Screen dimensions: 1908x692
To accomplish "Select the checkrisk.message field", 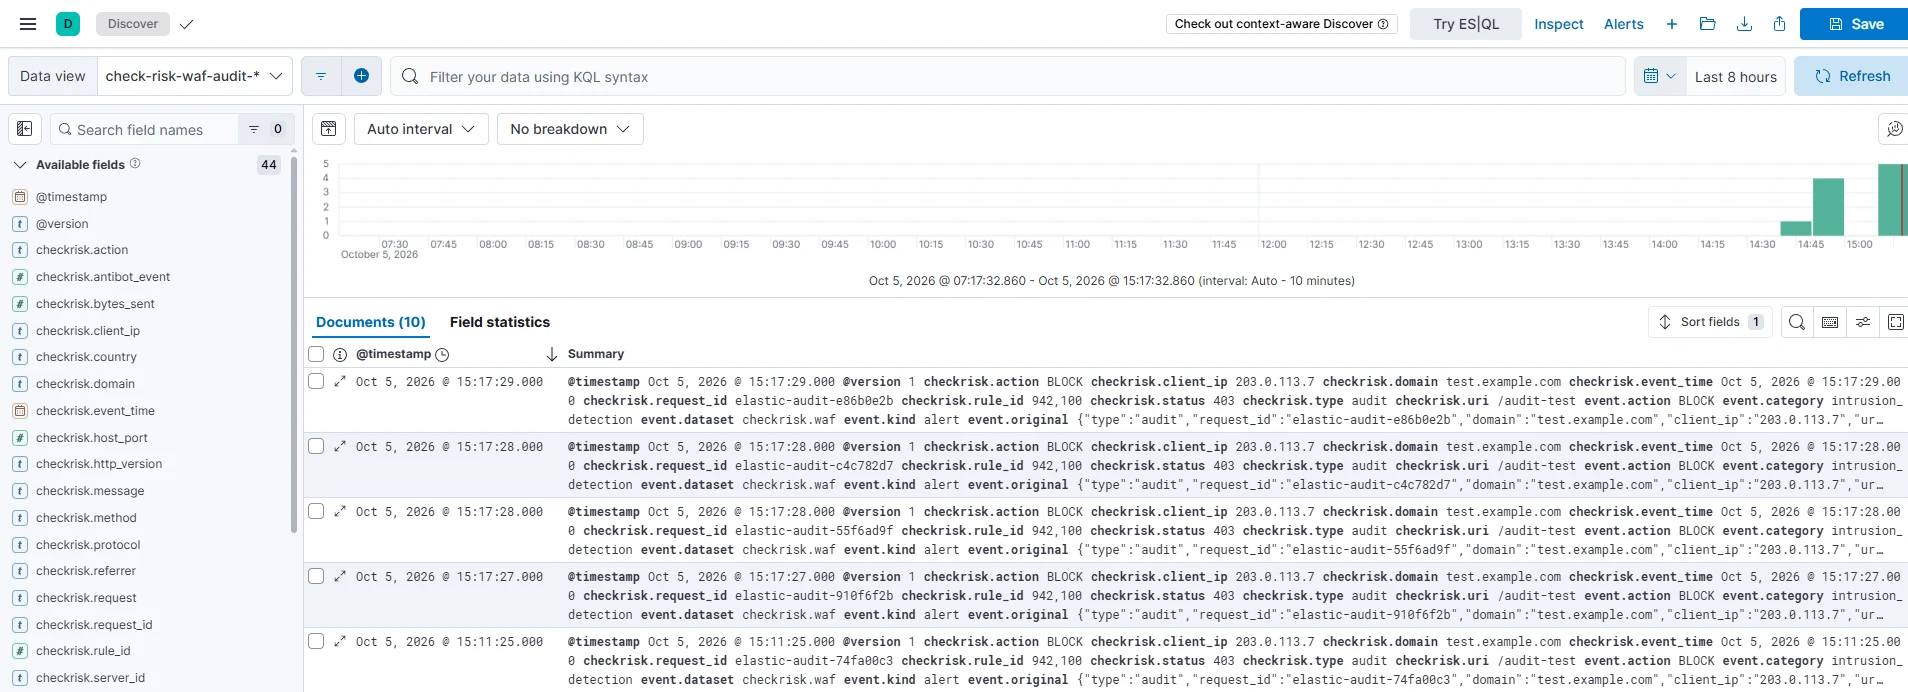I will tap(90, 491).
